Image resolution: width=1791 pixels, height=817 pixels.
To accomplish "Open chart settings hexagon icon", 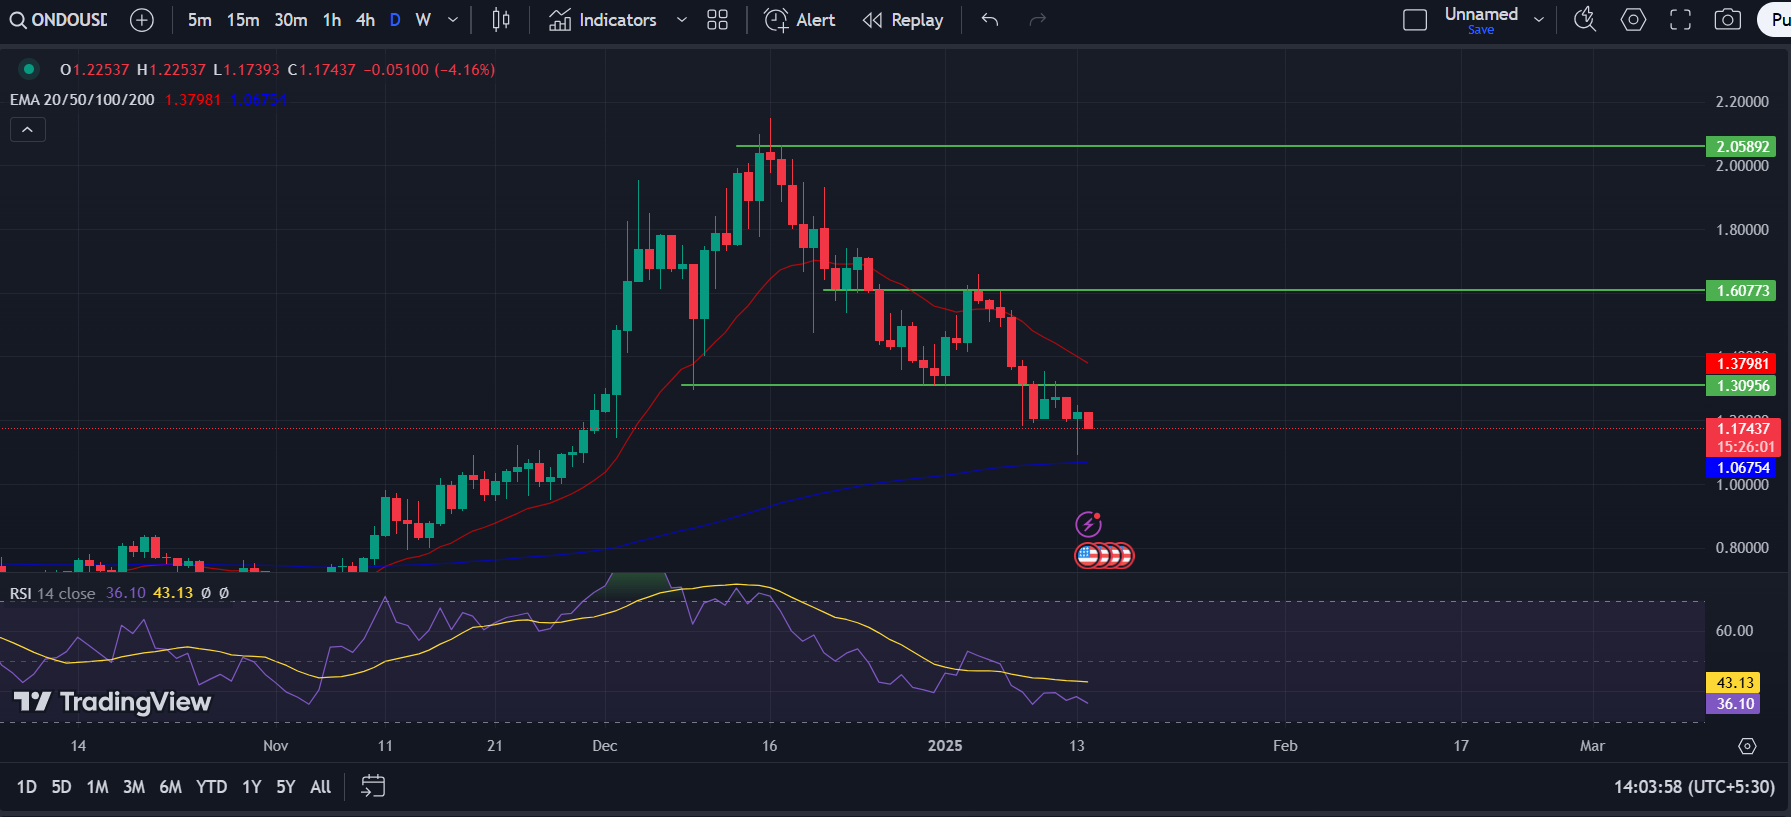I will 1633,20.
